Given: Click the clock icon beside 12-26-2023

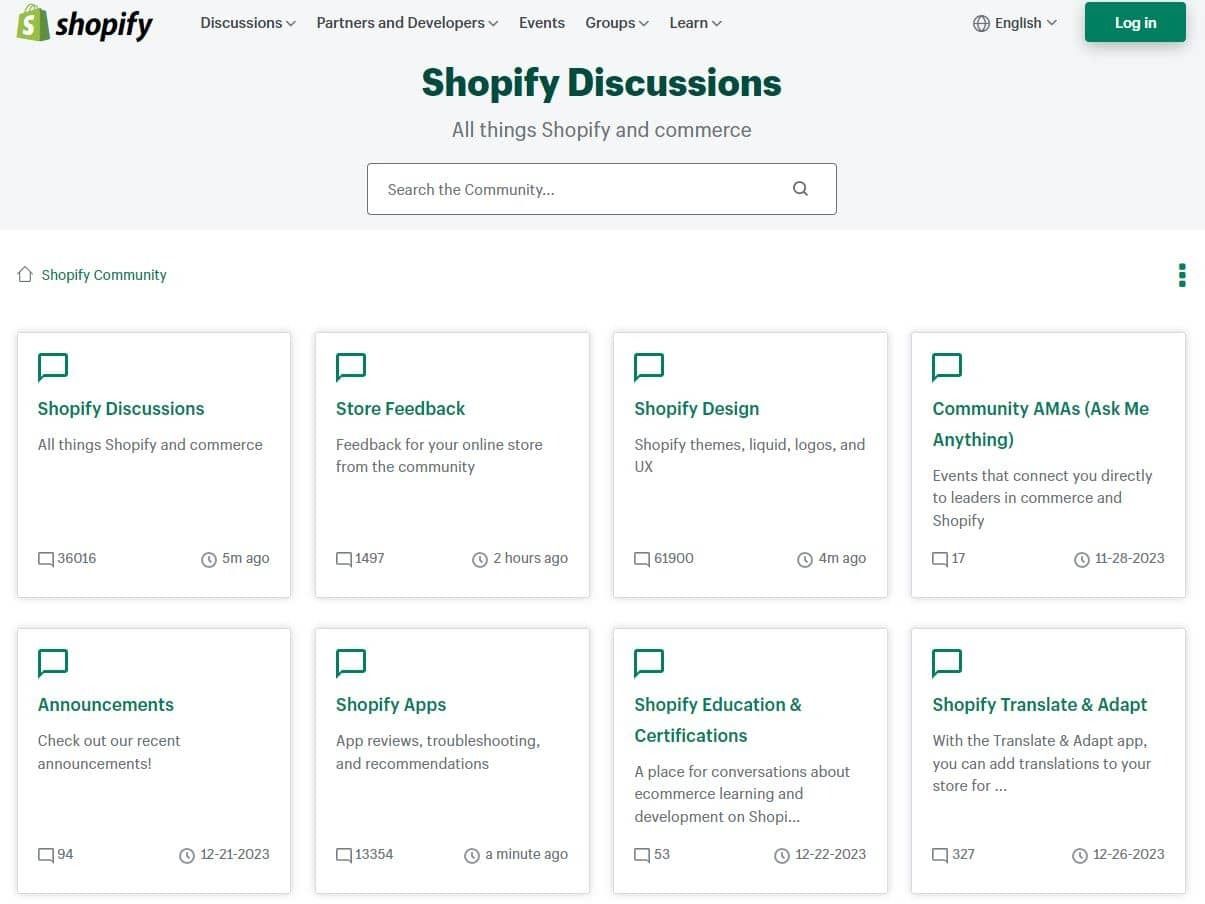Looking at the screenshot, I should click(x=1080, y=856).
